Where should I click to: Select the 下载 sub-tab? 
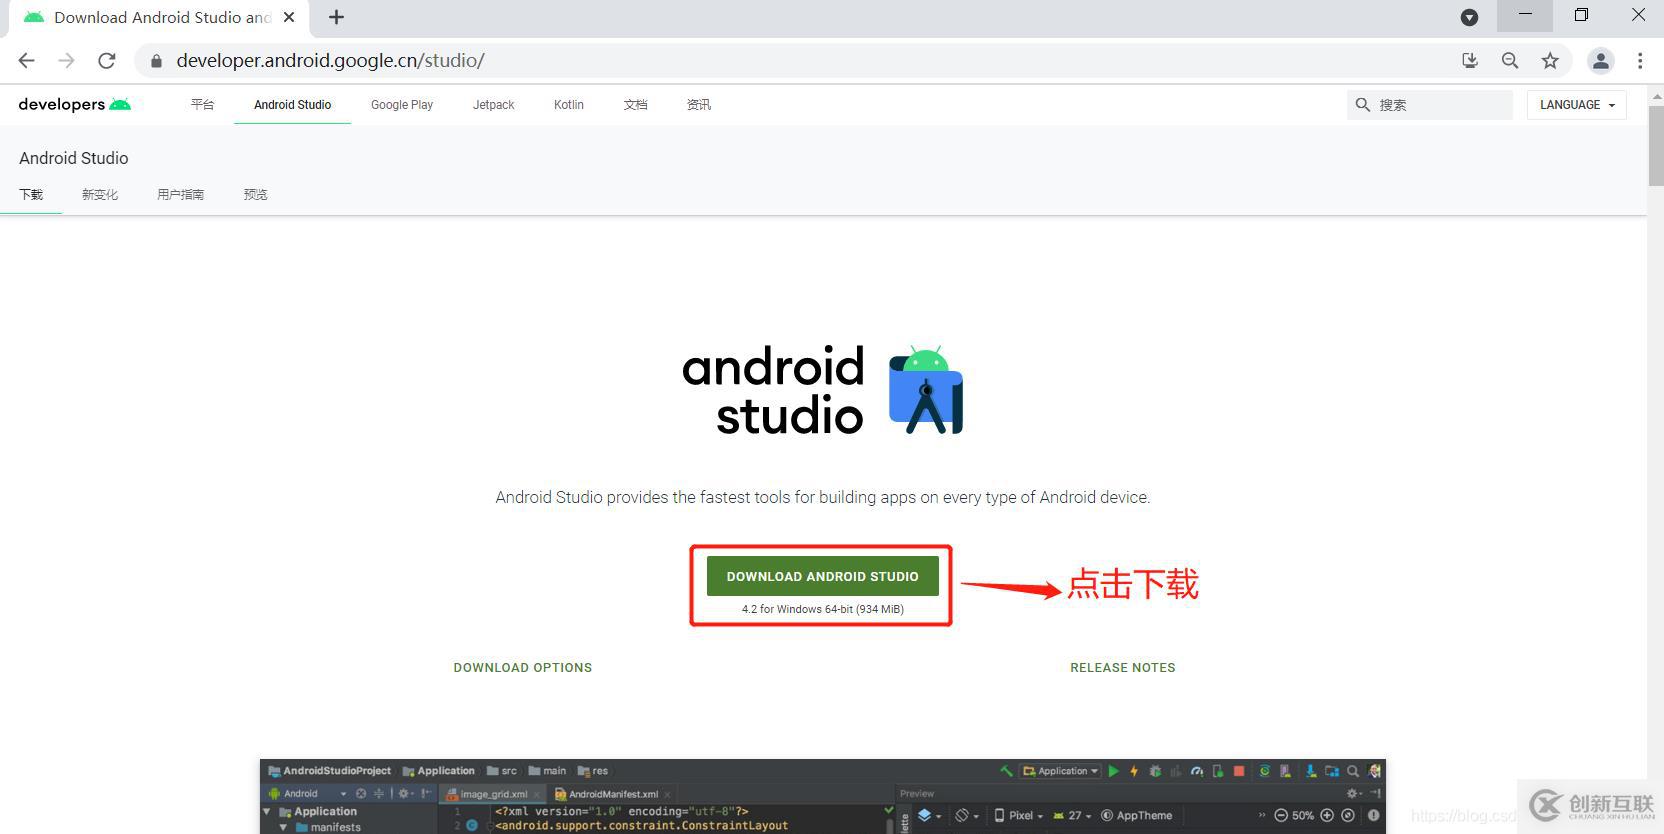pos(31,194)
